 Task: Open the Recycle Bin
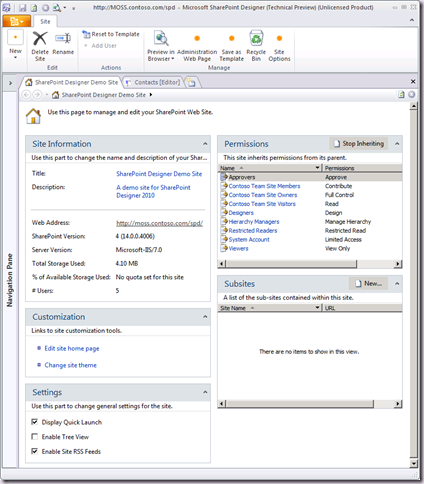pyautogui.click(x=256, y=46)
